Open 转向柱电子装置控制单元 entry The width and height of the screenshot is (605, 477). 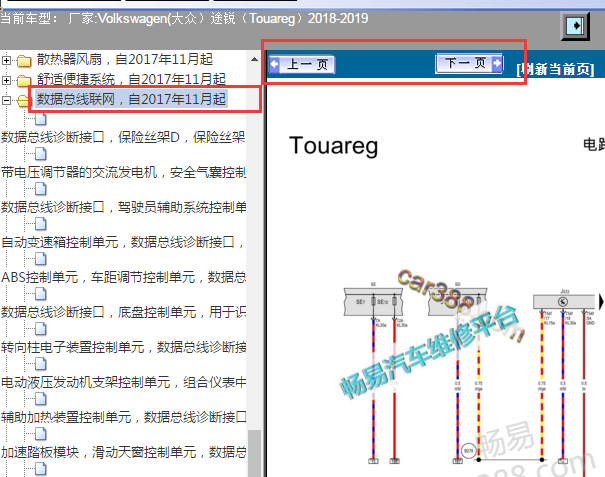123,347
